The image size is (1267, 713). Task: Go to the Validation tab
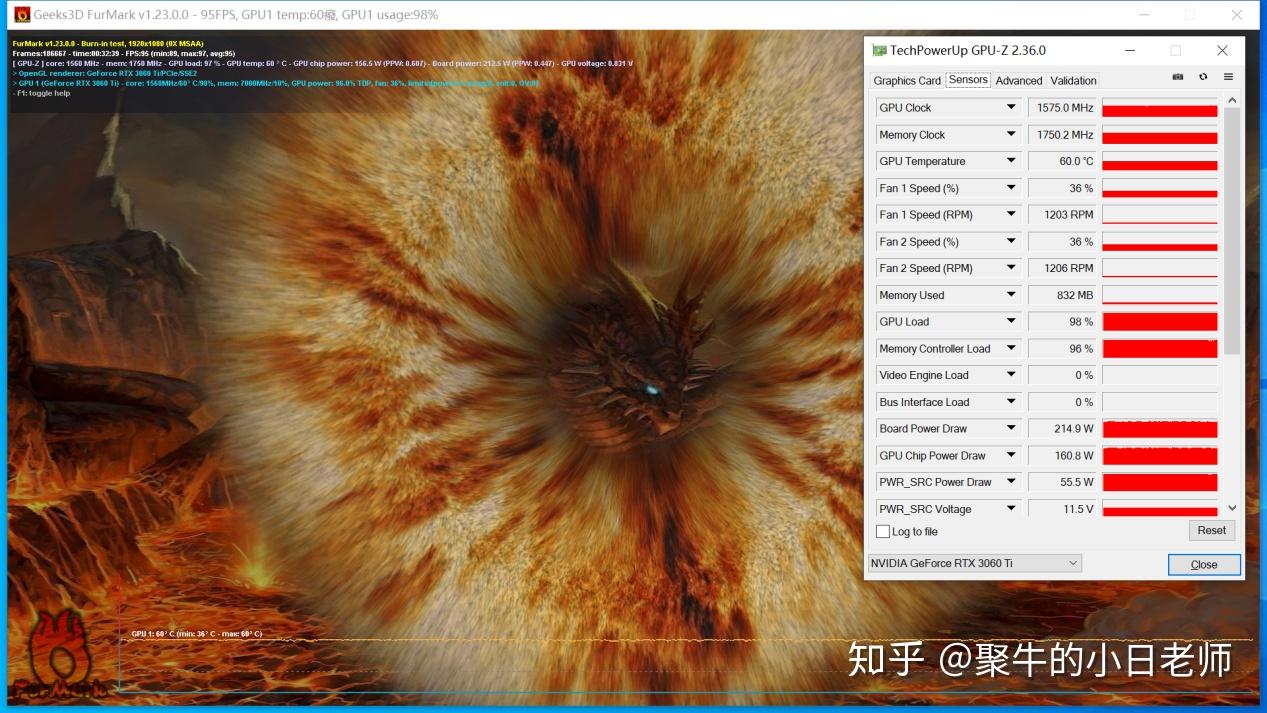tap(1074, 80)
